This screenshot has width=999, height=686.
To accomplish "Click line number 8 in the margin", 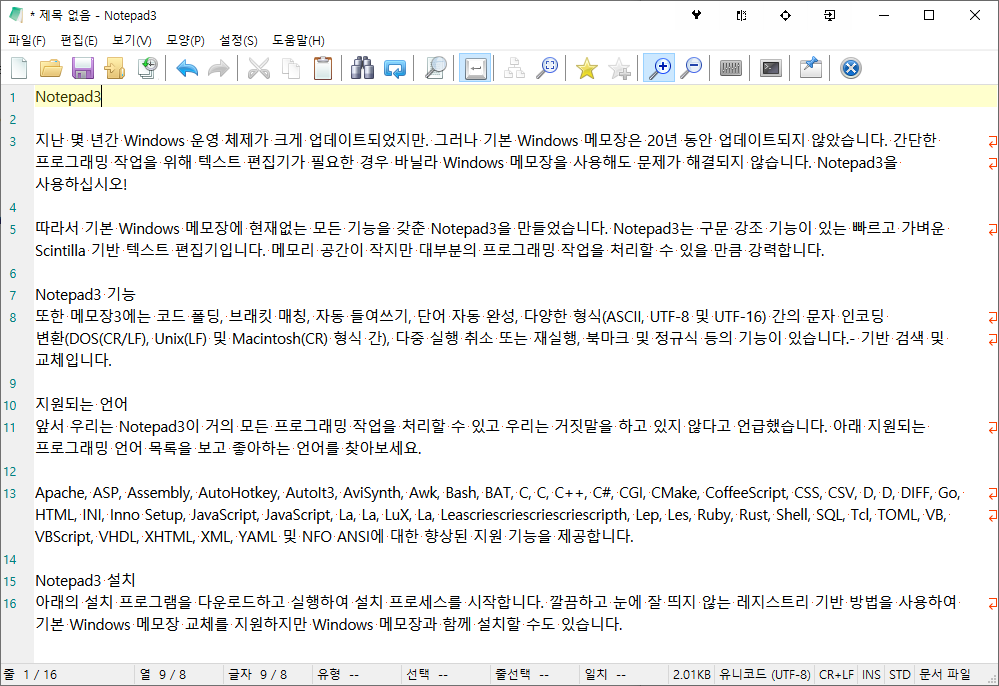I will click(13, 318).
